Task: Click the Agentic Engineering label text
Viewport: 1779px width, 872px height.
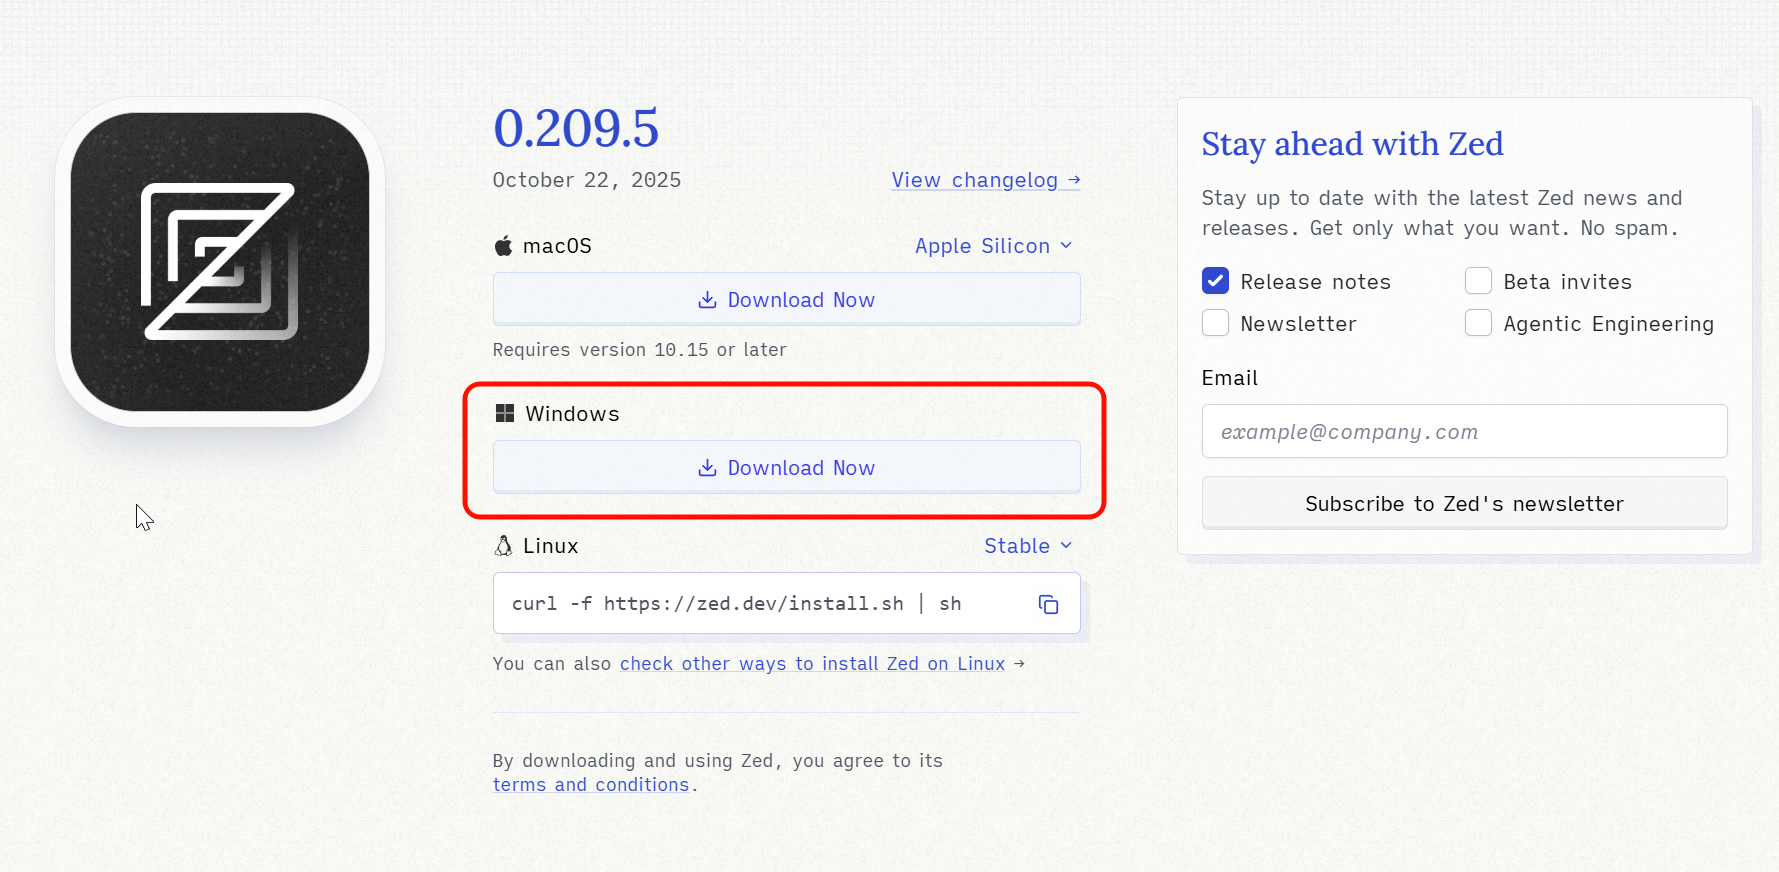Action: click(x=1608, y=324)
